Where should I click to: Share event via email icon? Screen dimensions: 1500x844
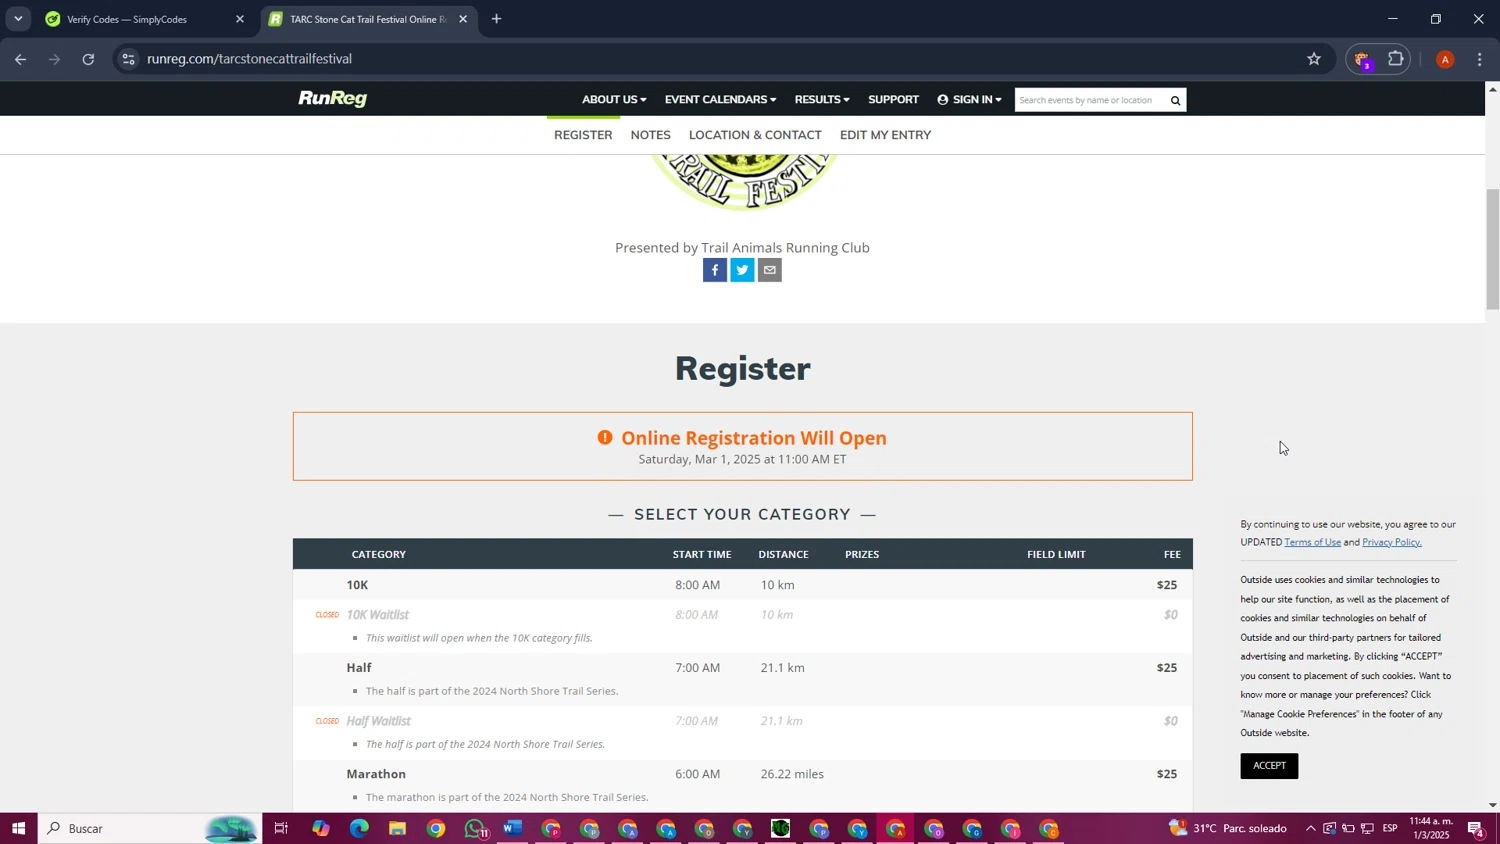click(769, 270)
